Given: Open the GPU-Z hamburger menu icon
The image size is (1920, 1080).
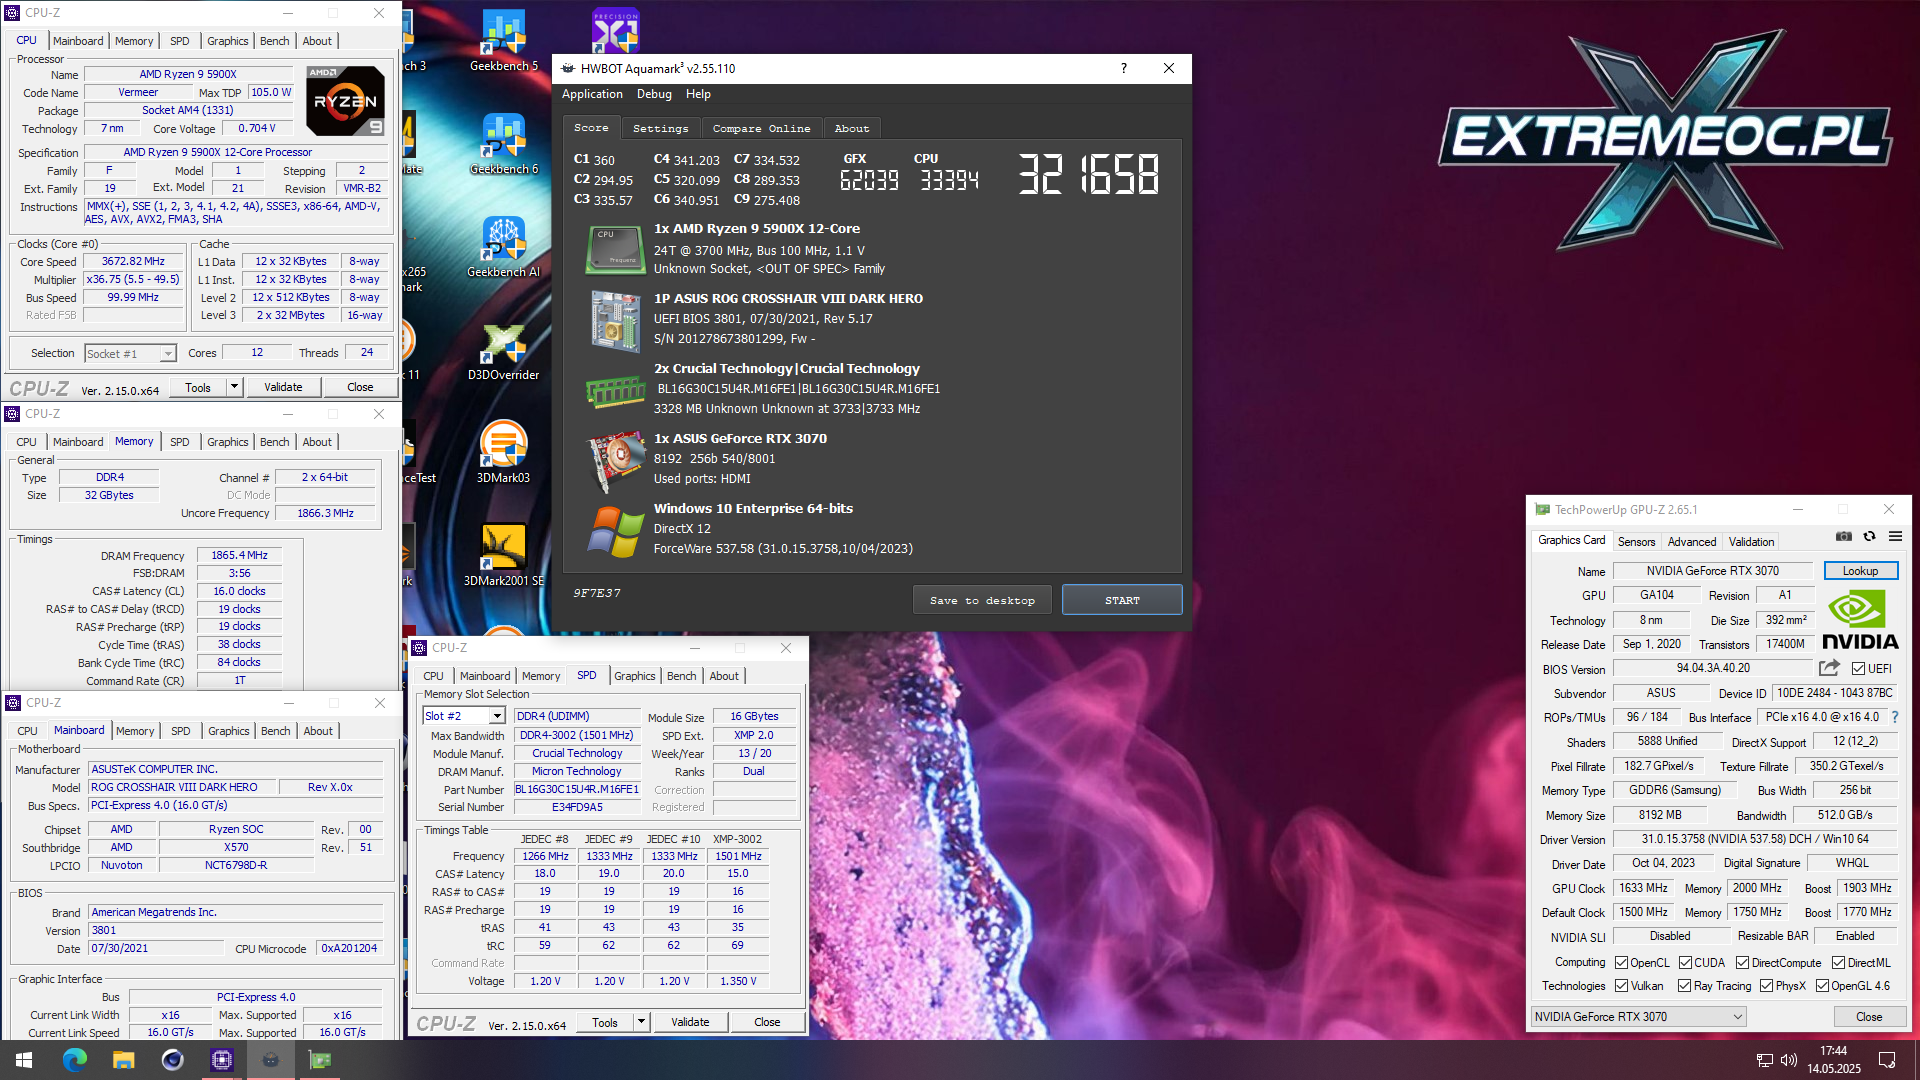Looking at the screenshot, I should coord(1895,537).
